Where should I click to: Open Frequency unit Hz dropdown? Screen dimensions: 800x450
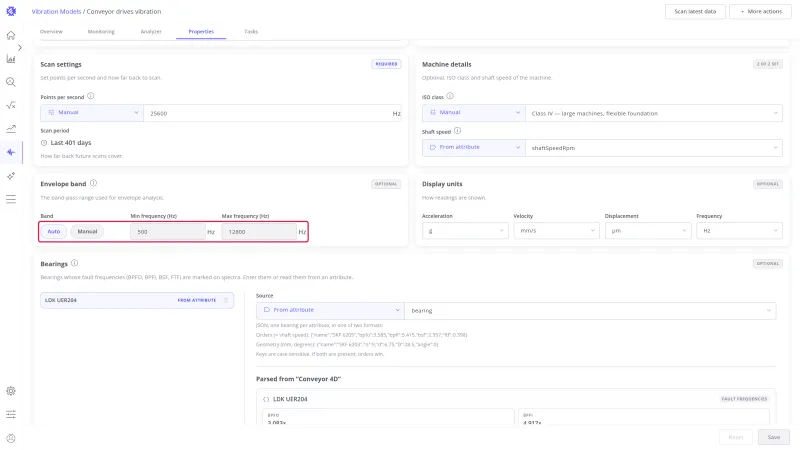pyautogui.click(x=739, y=231)
